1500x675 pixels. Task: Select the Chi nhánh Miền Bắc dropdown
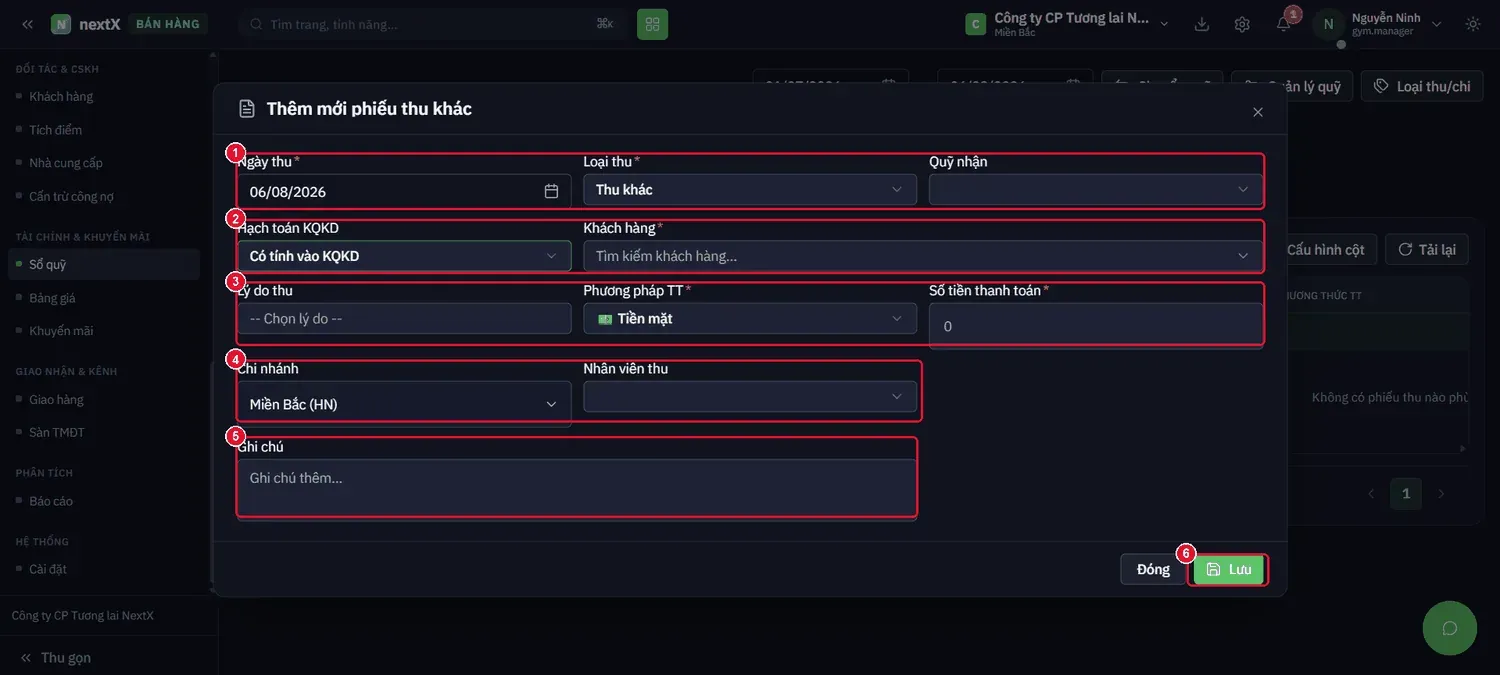(404, 404)
